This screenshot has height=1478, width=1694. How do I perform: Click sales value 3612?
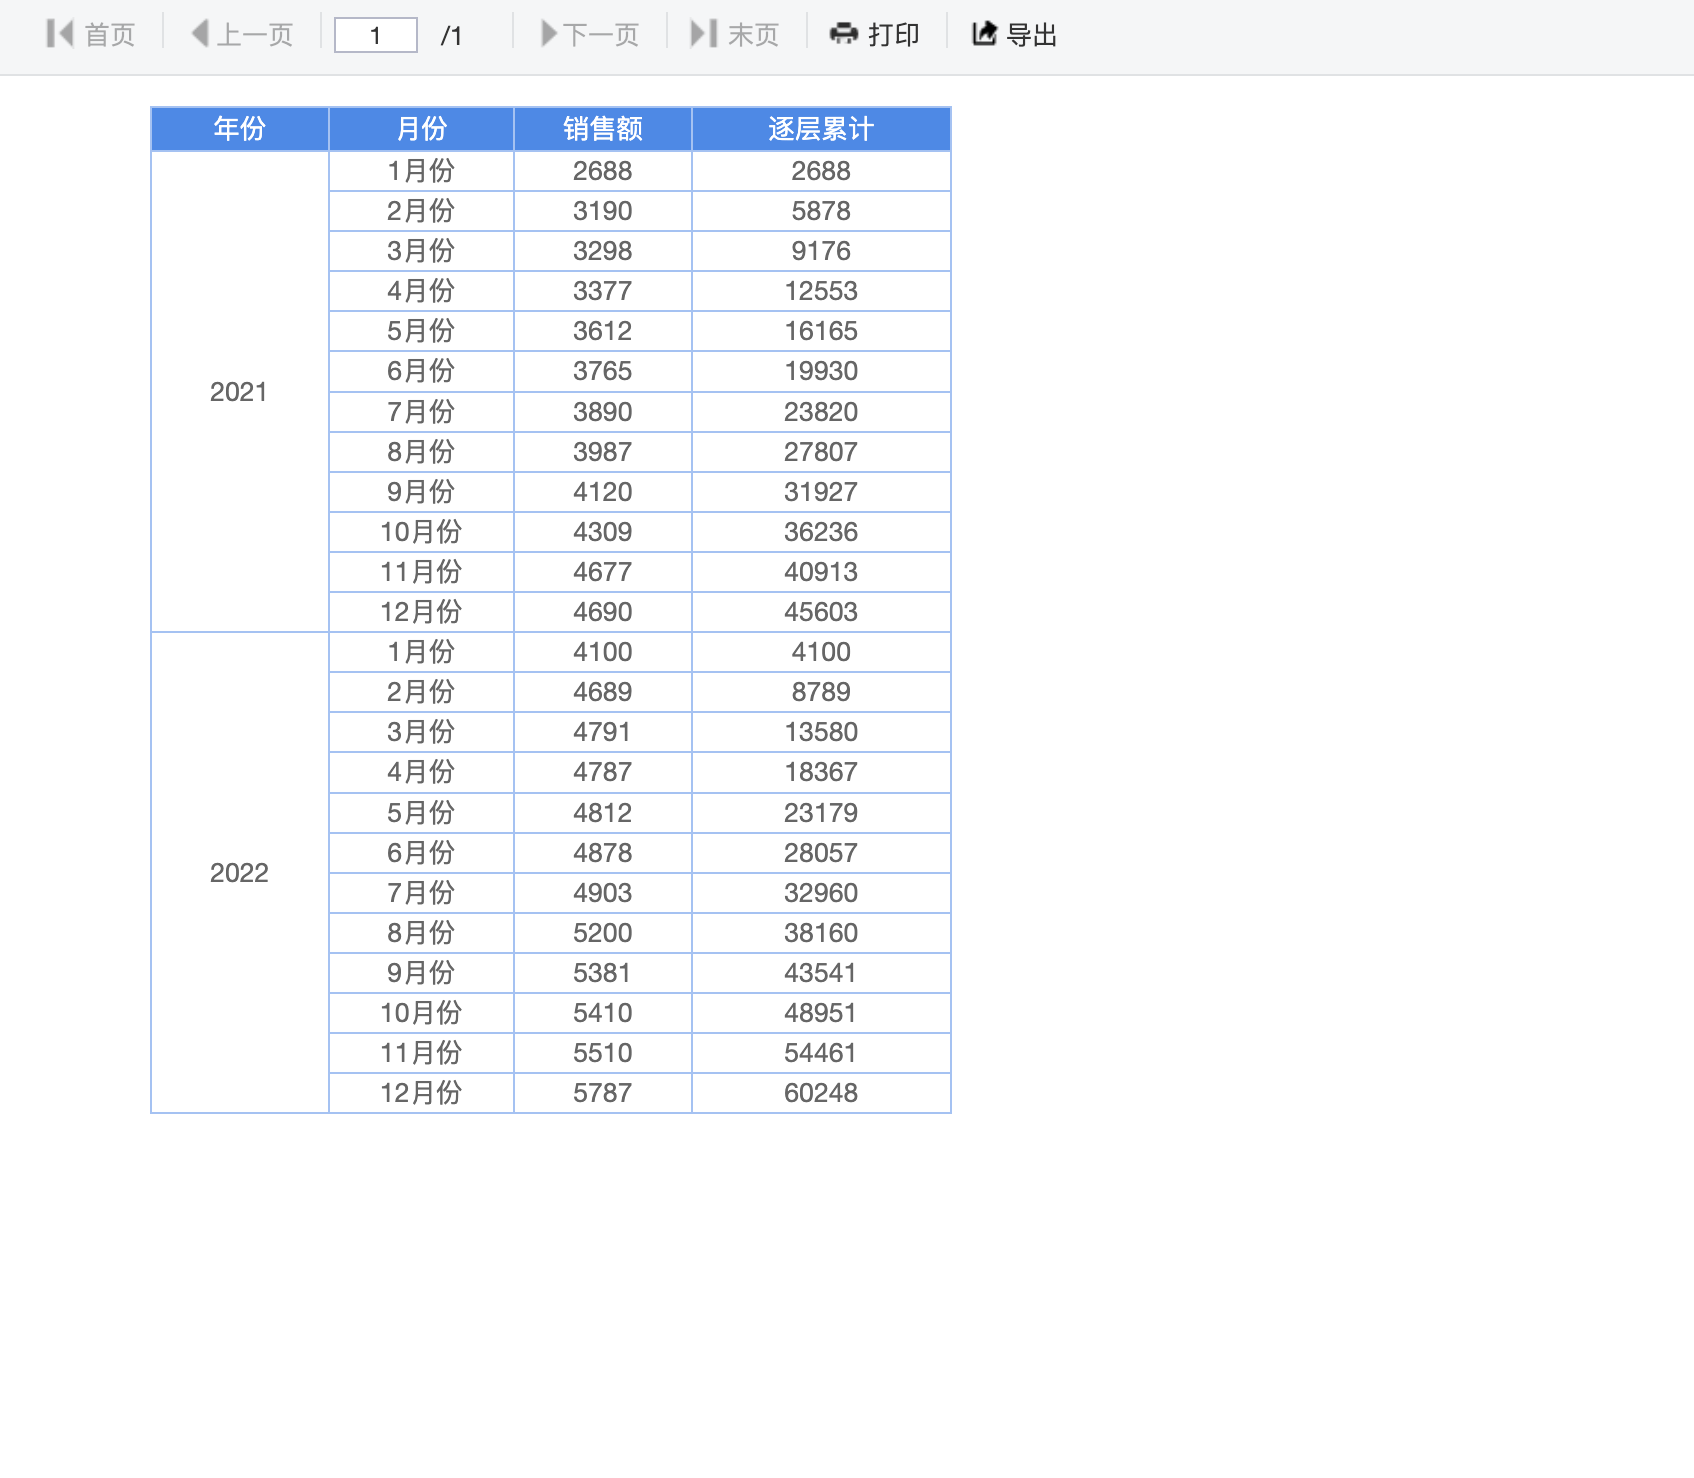(603, 331)
